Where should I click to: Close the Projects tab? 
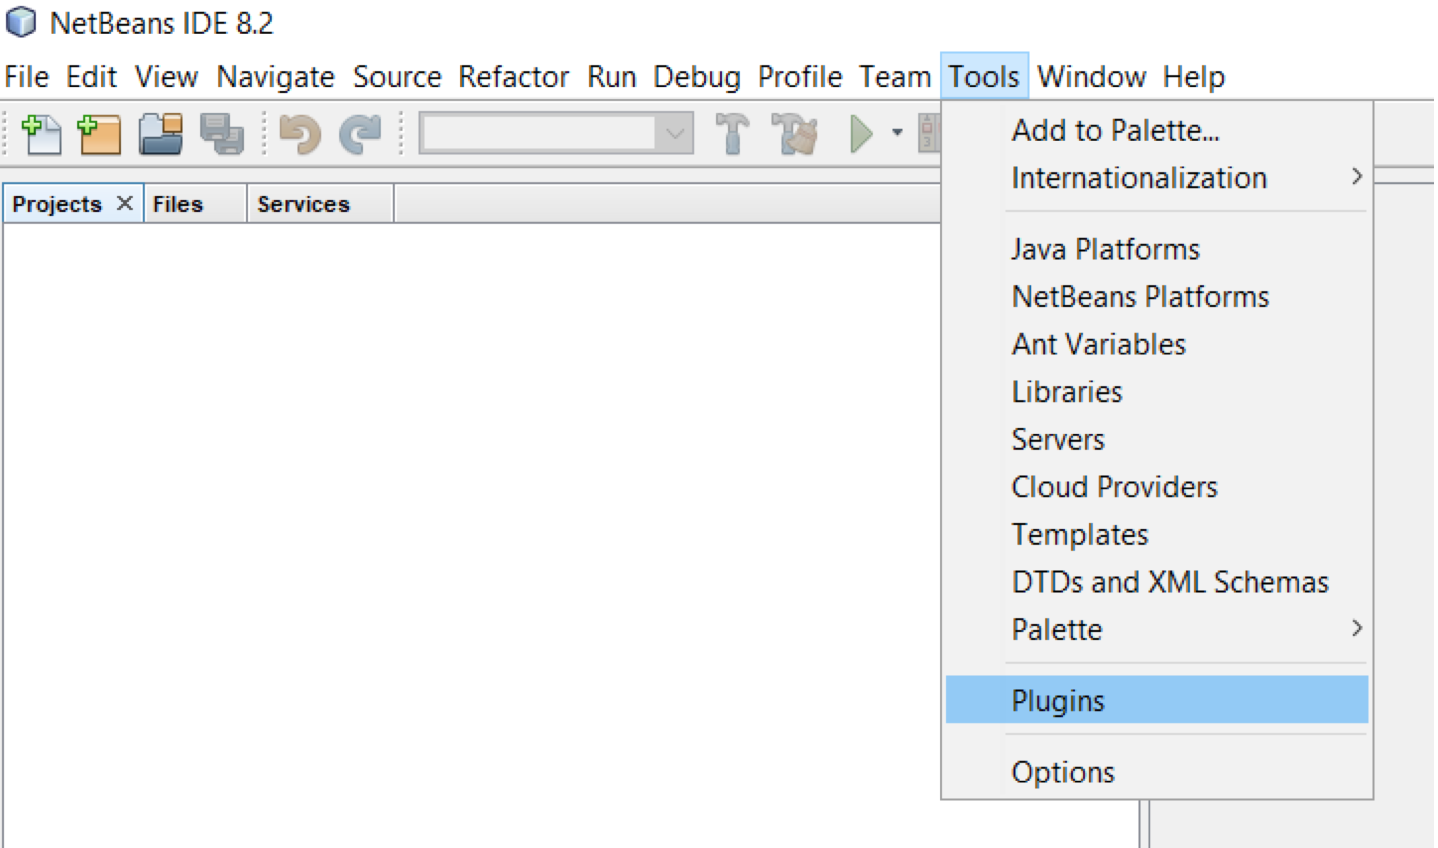click(x=124, y=203)
